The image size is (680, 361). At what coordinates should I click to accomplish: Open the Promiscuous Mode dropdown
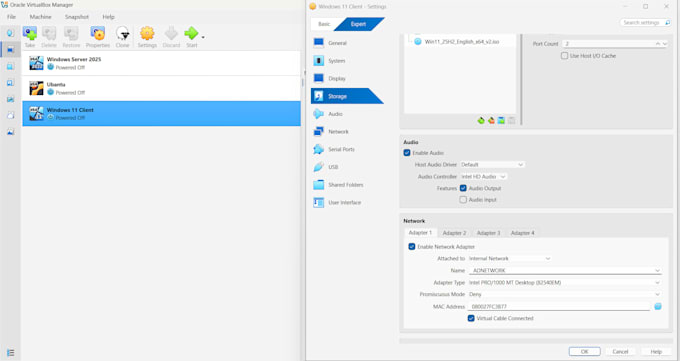pyautogui.click(x=565, y=294)
